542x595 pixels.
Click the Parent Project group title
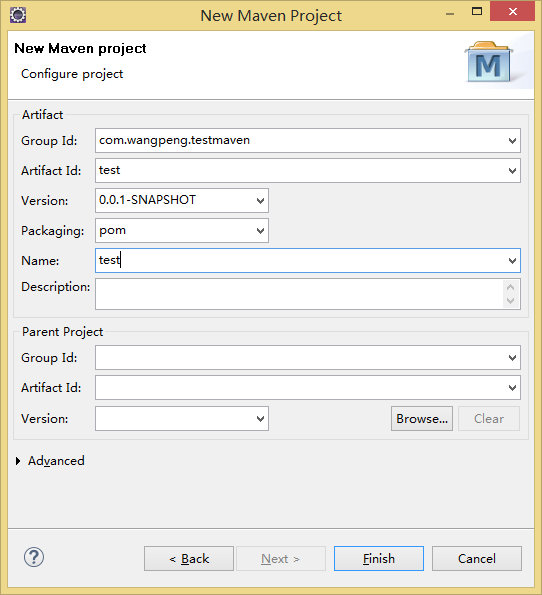pos(63,332)
